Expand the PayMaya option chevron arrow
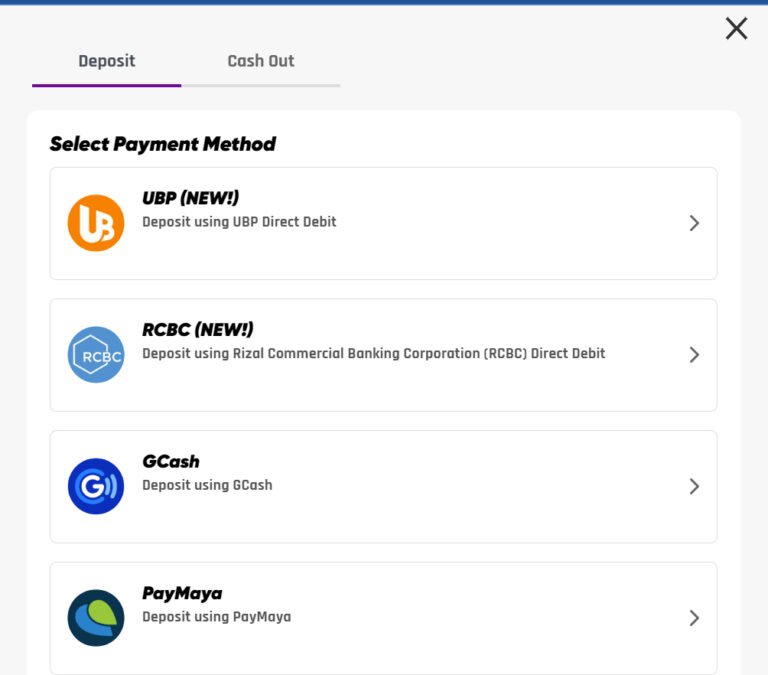Image resolution: width=768 pixels, height=675 pixels. [x=694, y=618]
